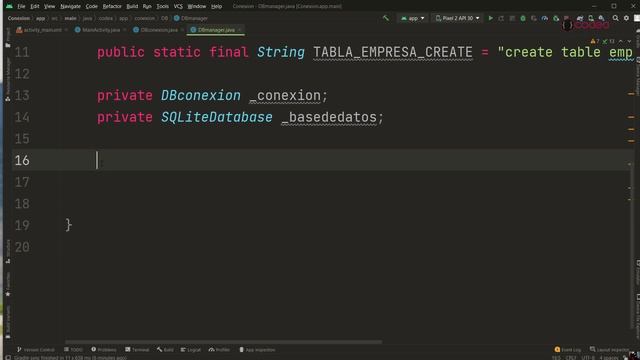Click the Attach Debugger to Android Process icon
Viewport: 640px width, 360px height.
pos(556,18)
